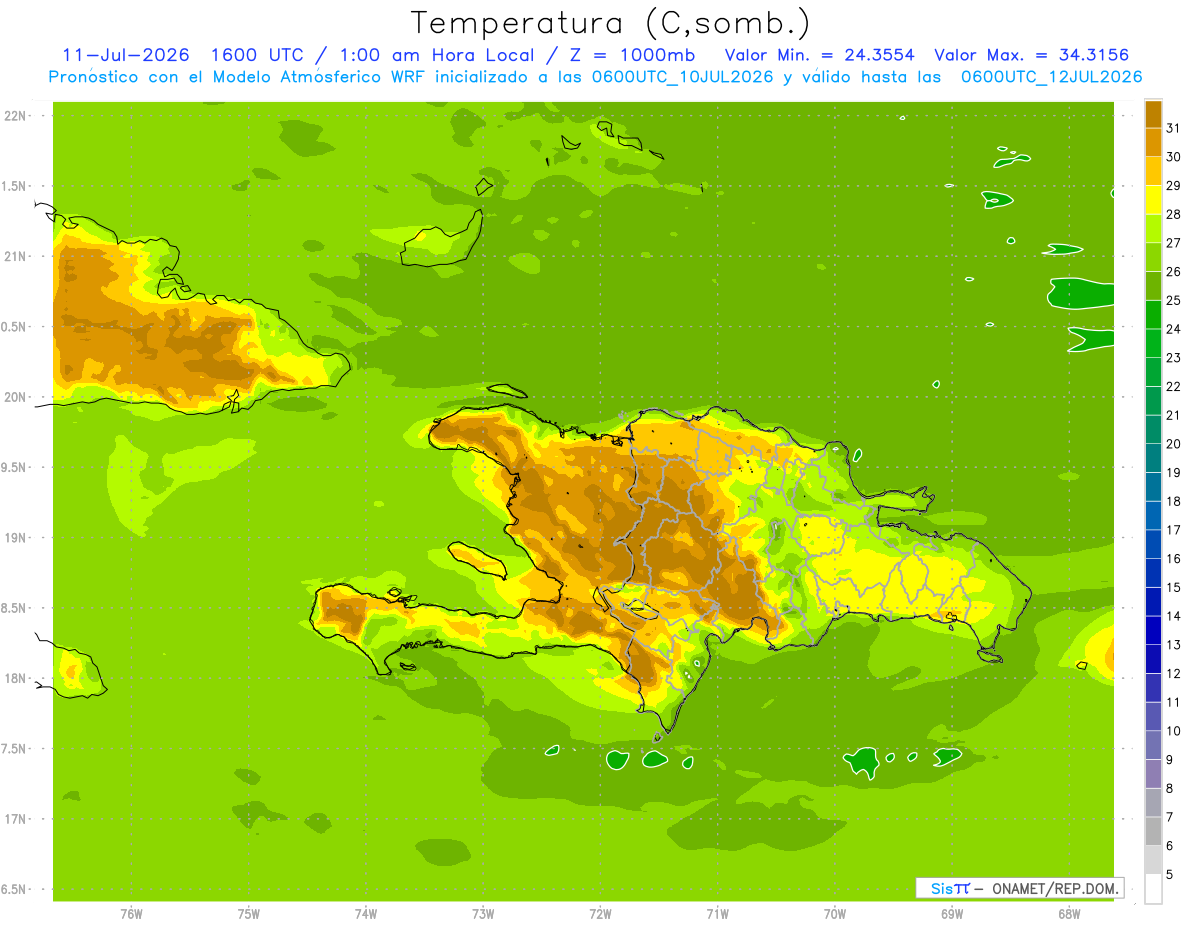Click the legend value "31"
1200x927 pixels.
(1174, 128)
